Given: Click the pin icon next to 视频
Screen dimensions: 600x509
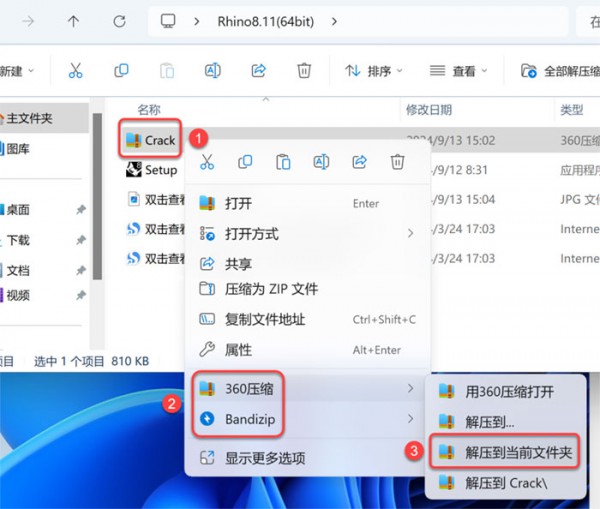Looking at the screenshot, I should (81, 295).
